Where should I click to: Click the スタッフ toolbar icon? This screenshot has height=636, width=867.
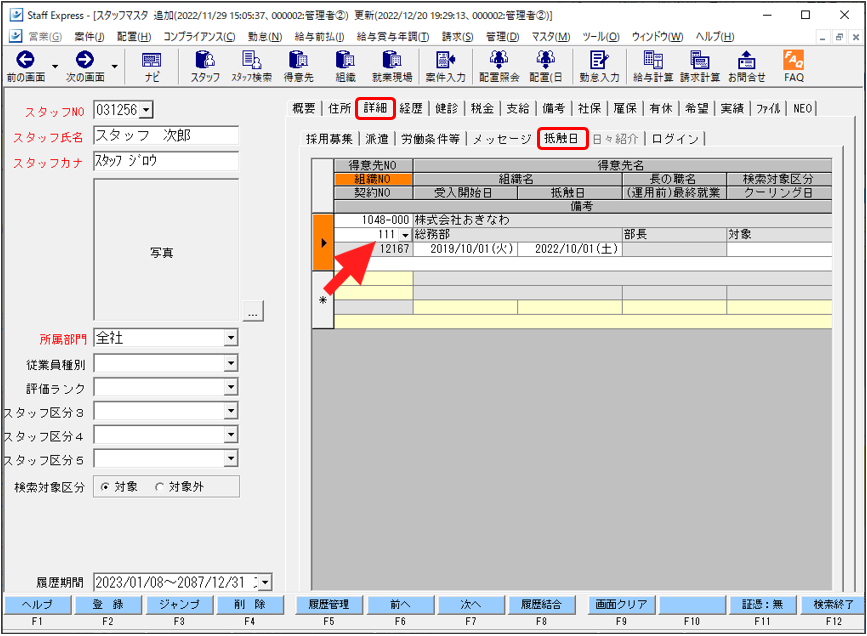205,65
